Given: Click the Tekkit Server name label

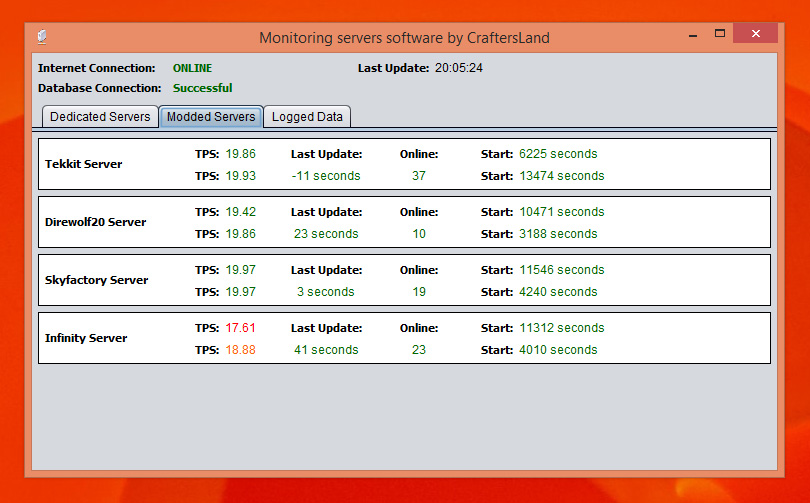Looking at the screenshot, I should (x=84, y=164).
